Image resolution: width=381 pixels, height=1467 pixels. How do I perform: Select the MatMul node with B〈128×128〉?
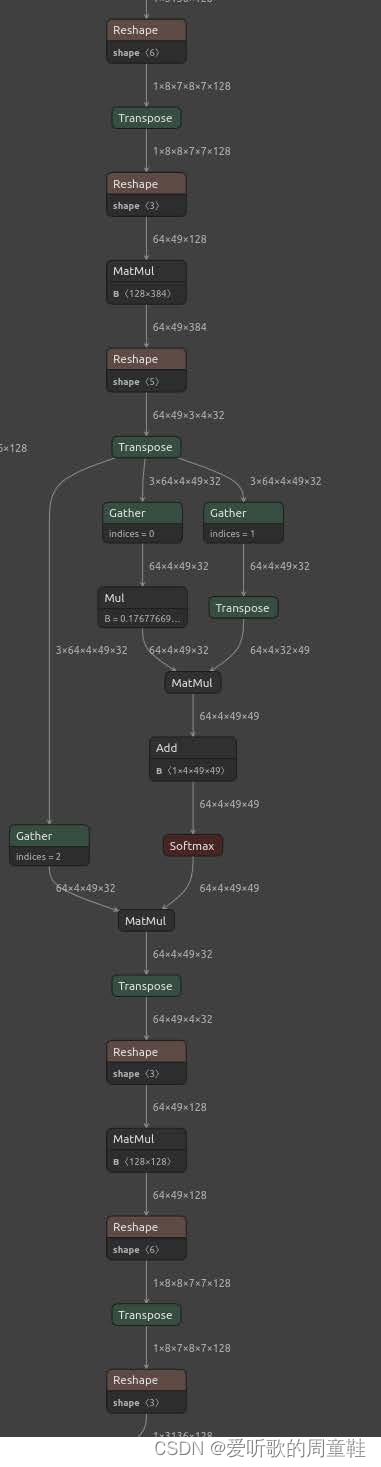pyautogui.click(x=146, y=1150)
